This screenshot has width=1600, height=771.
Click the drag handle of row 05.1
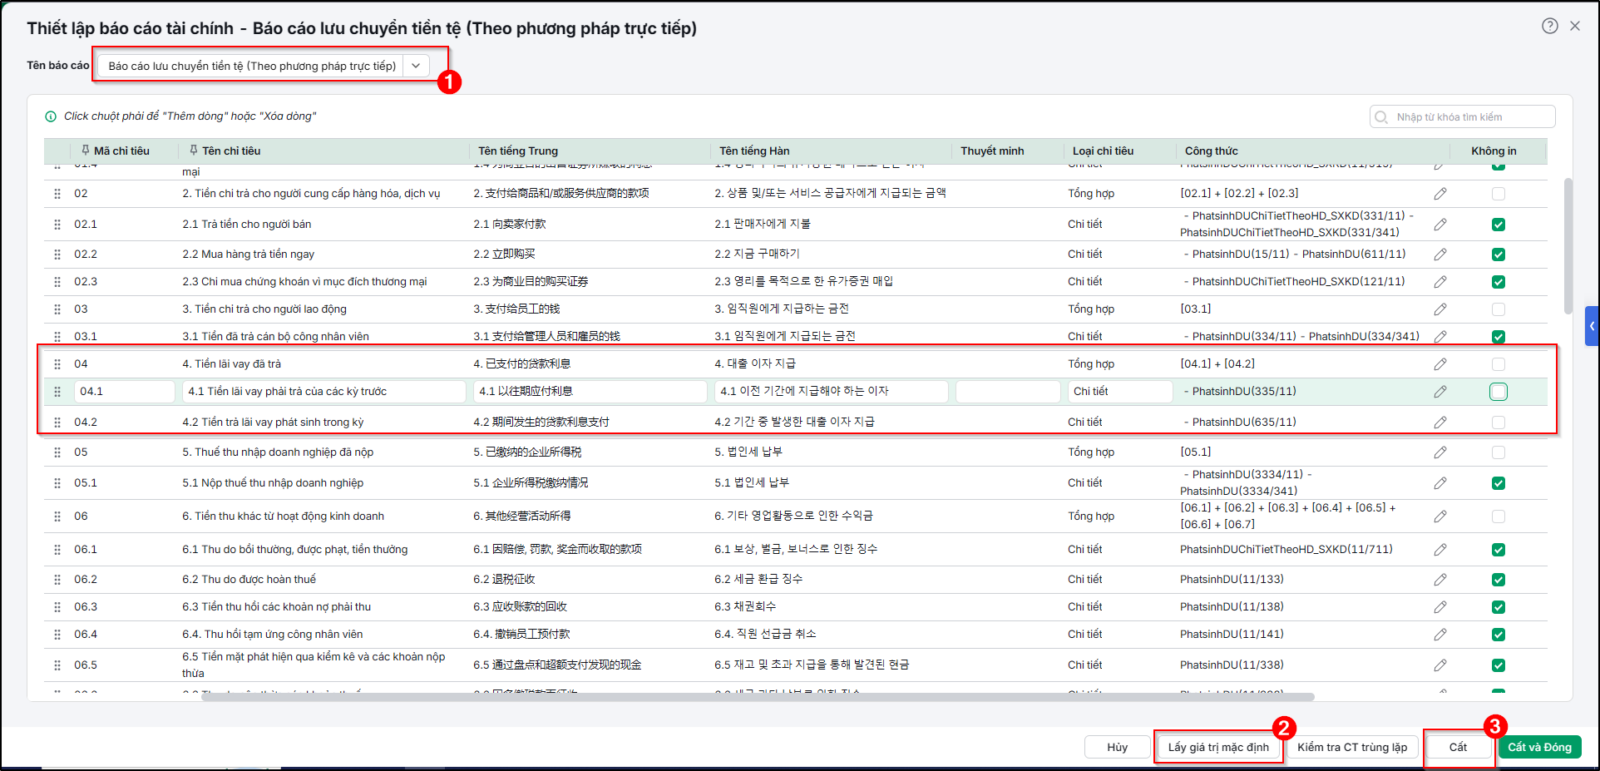(57, 483)
